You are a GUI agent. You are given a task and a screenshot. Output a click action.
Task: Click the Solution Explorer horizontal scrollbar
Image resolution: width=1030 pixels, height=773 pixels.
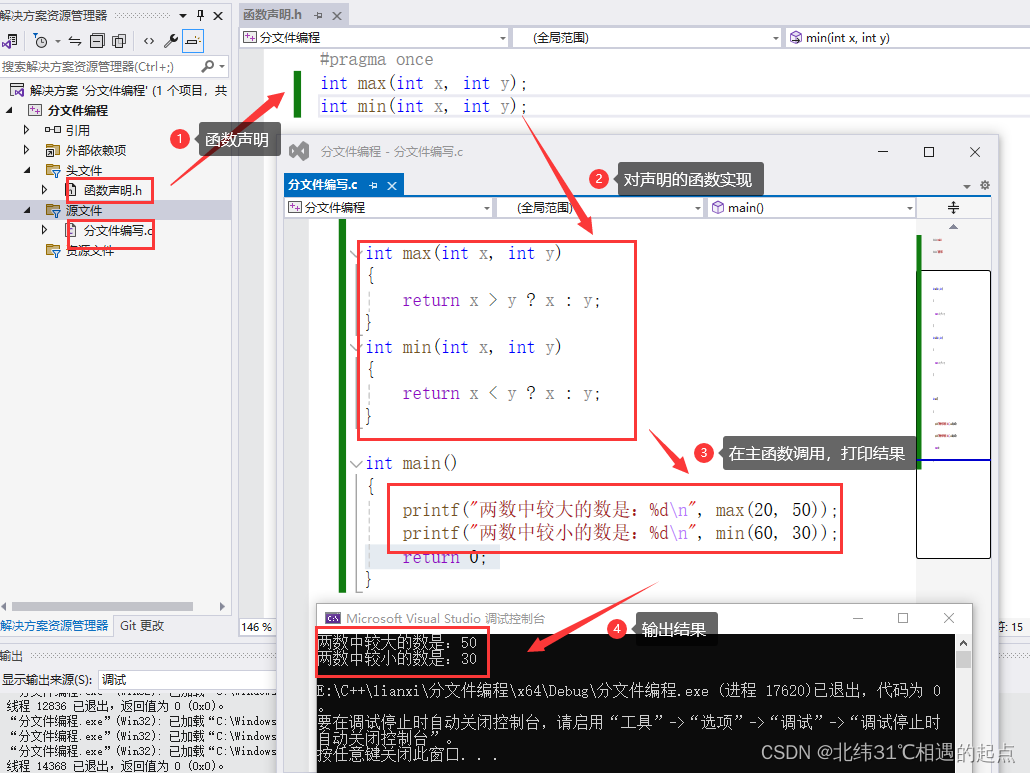click(102, 606)
